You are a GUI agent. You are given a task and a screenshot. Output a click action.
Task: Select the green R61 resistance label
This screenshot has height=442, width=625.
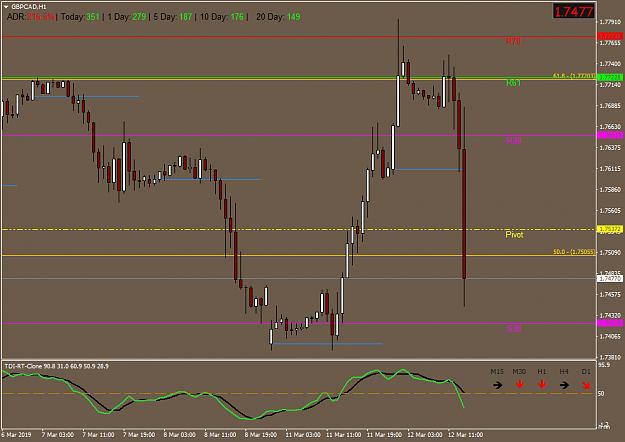click(x=513, y=83)
